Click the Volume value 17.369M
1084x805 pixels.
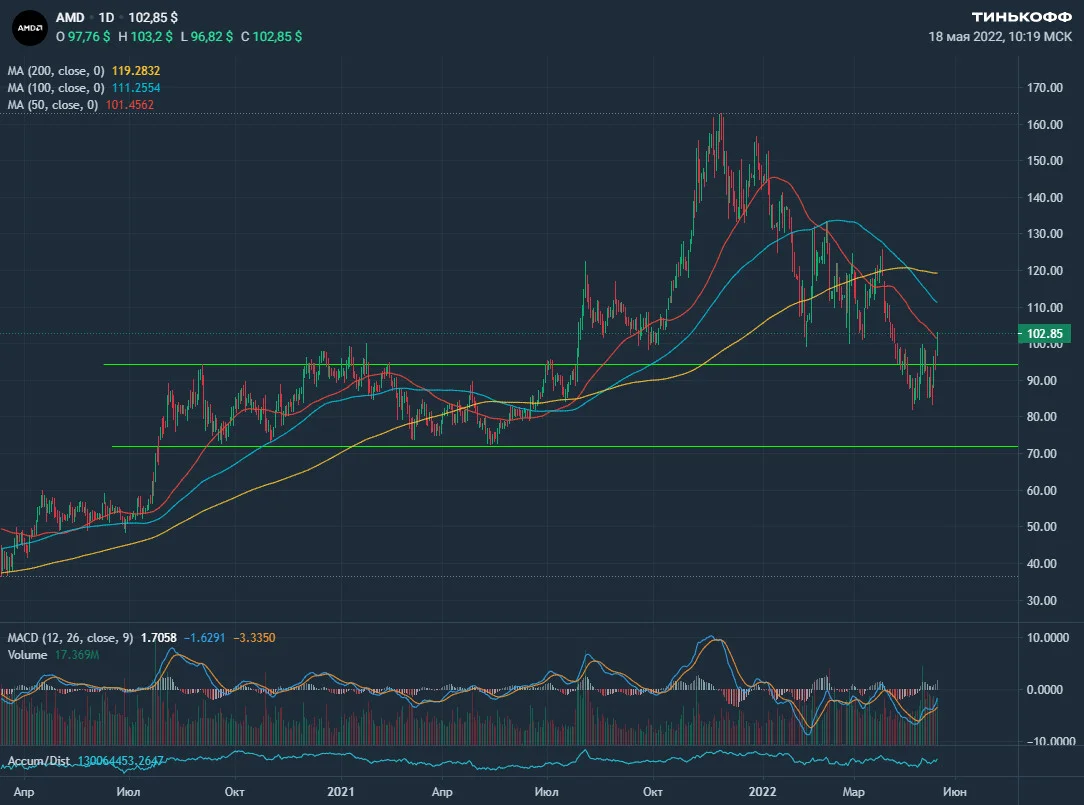pyautogui.click(x=77, y=655)
